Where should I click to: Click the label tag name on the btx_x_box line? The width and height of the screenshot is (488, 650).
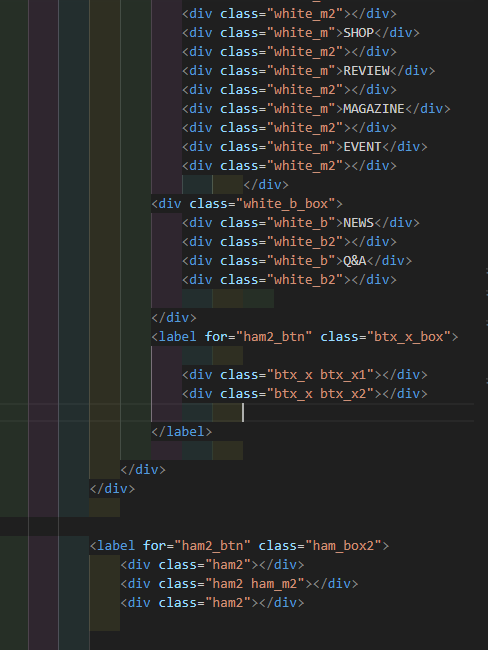click(177, 337)
